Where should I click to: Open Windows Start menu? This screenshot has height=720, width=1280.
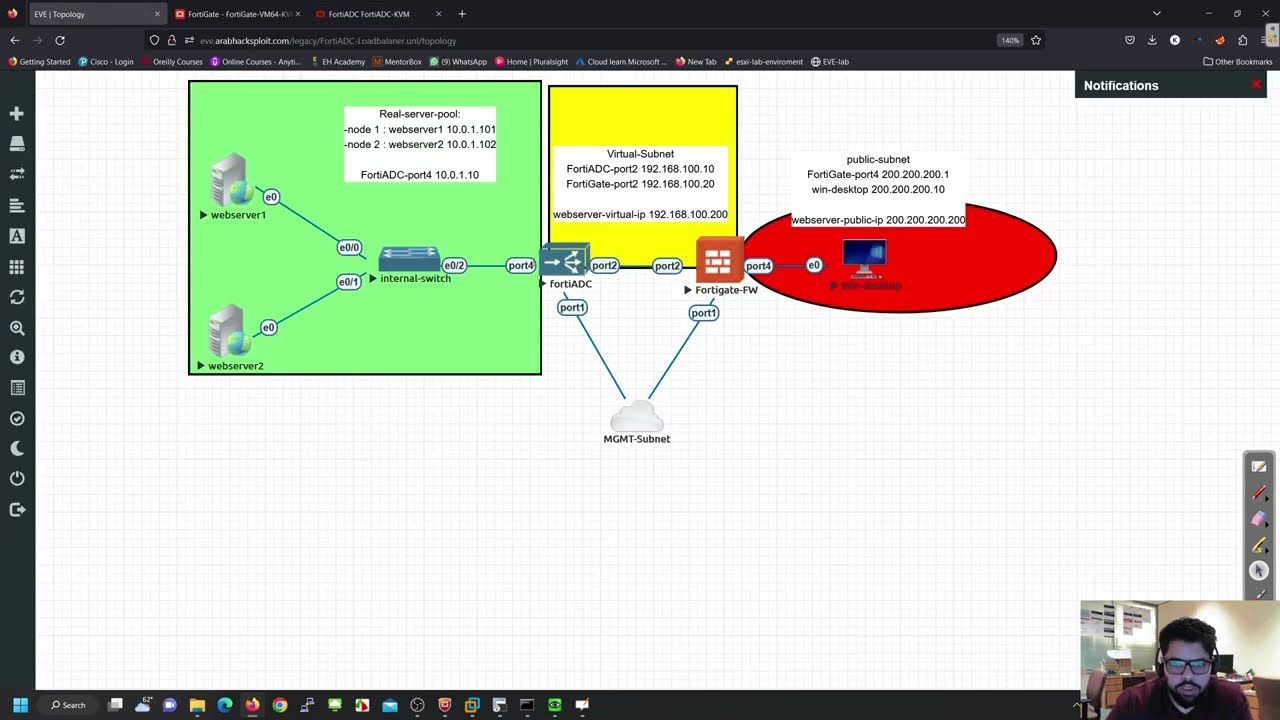20,705
